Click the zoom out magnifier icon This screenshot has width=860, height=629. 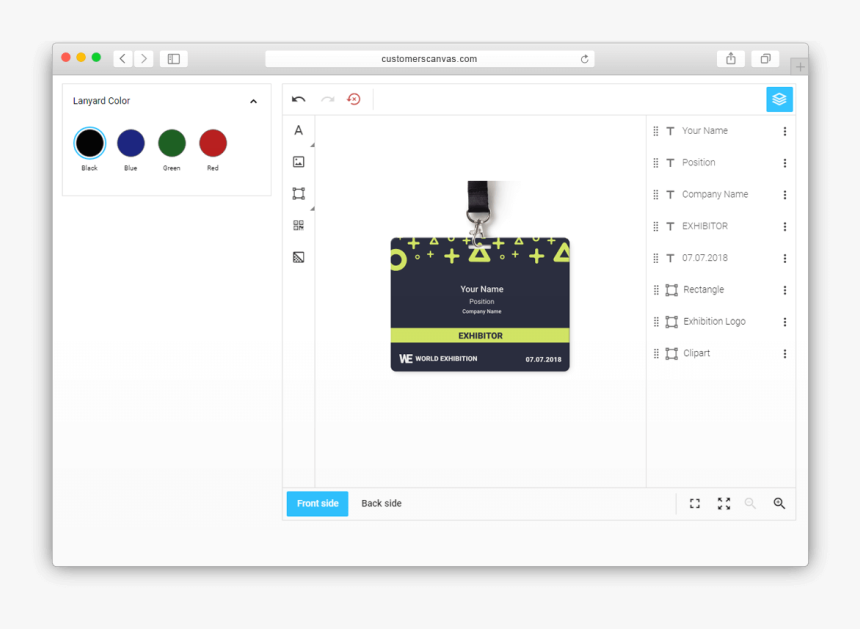tap(750, 503)
